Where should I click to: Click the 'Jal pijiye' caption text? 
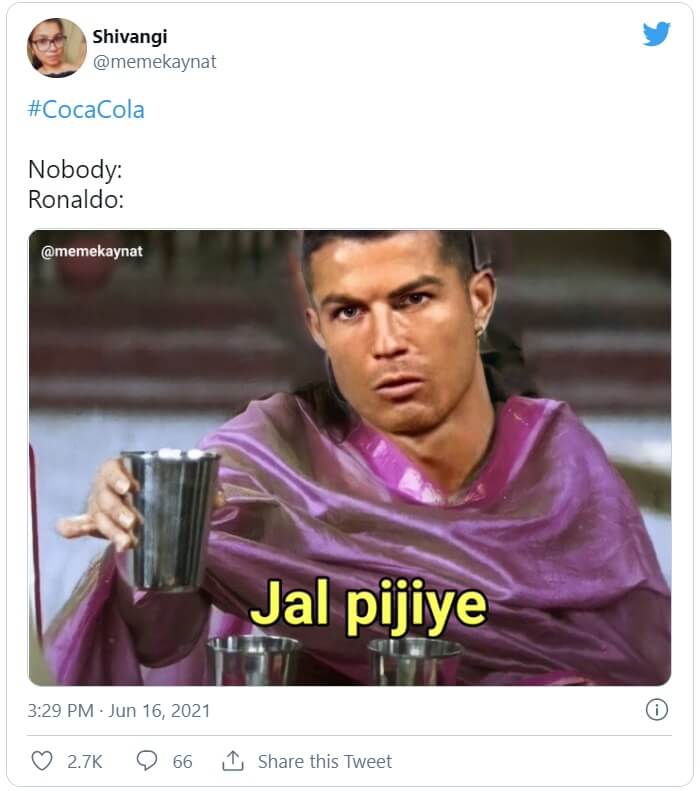[368, 605]
